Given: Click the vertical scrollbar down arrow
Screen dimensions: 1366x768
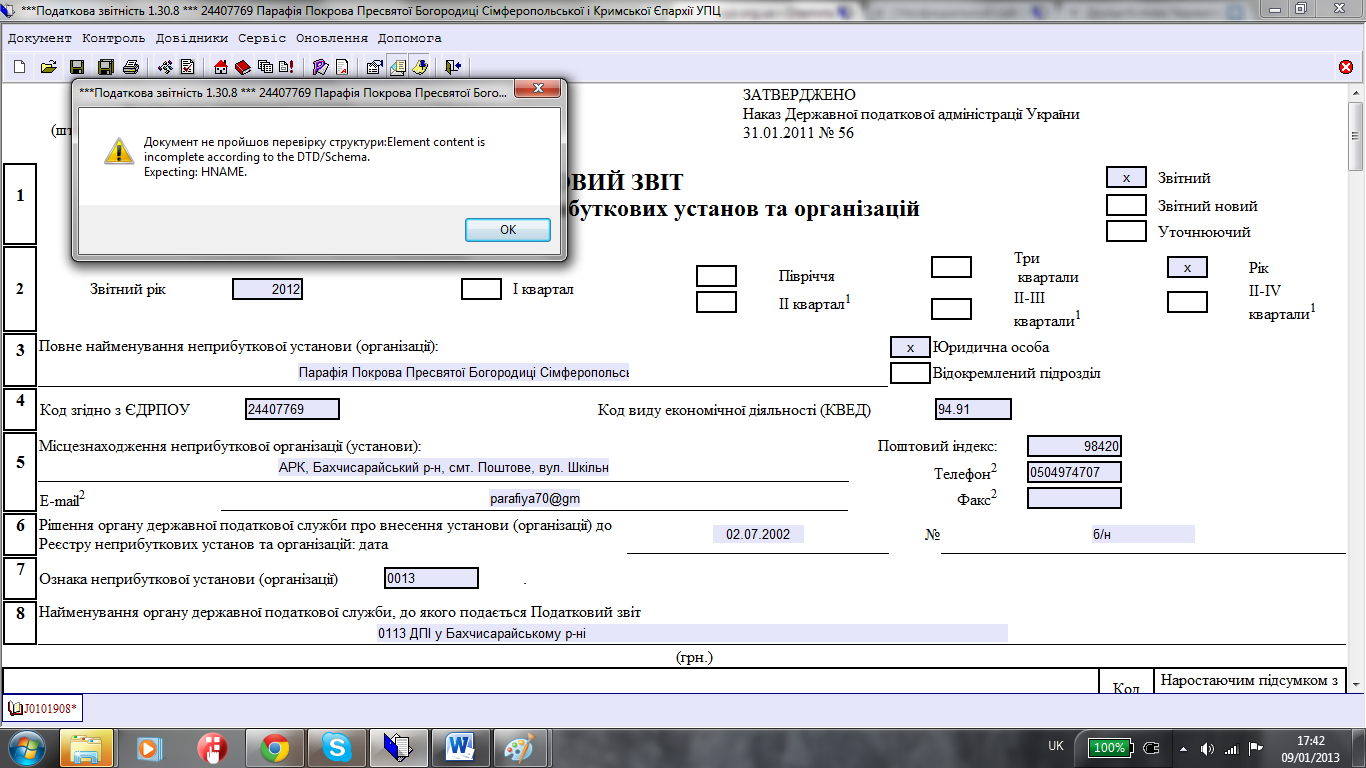Looking at the screenshot, I should click(x=1356, y=683).
